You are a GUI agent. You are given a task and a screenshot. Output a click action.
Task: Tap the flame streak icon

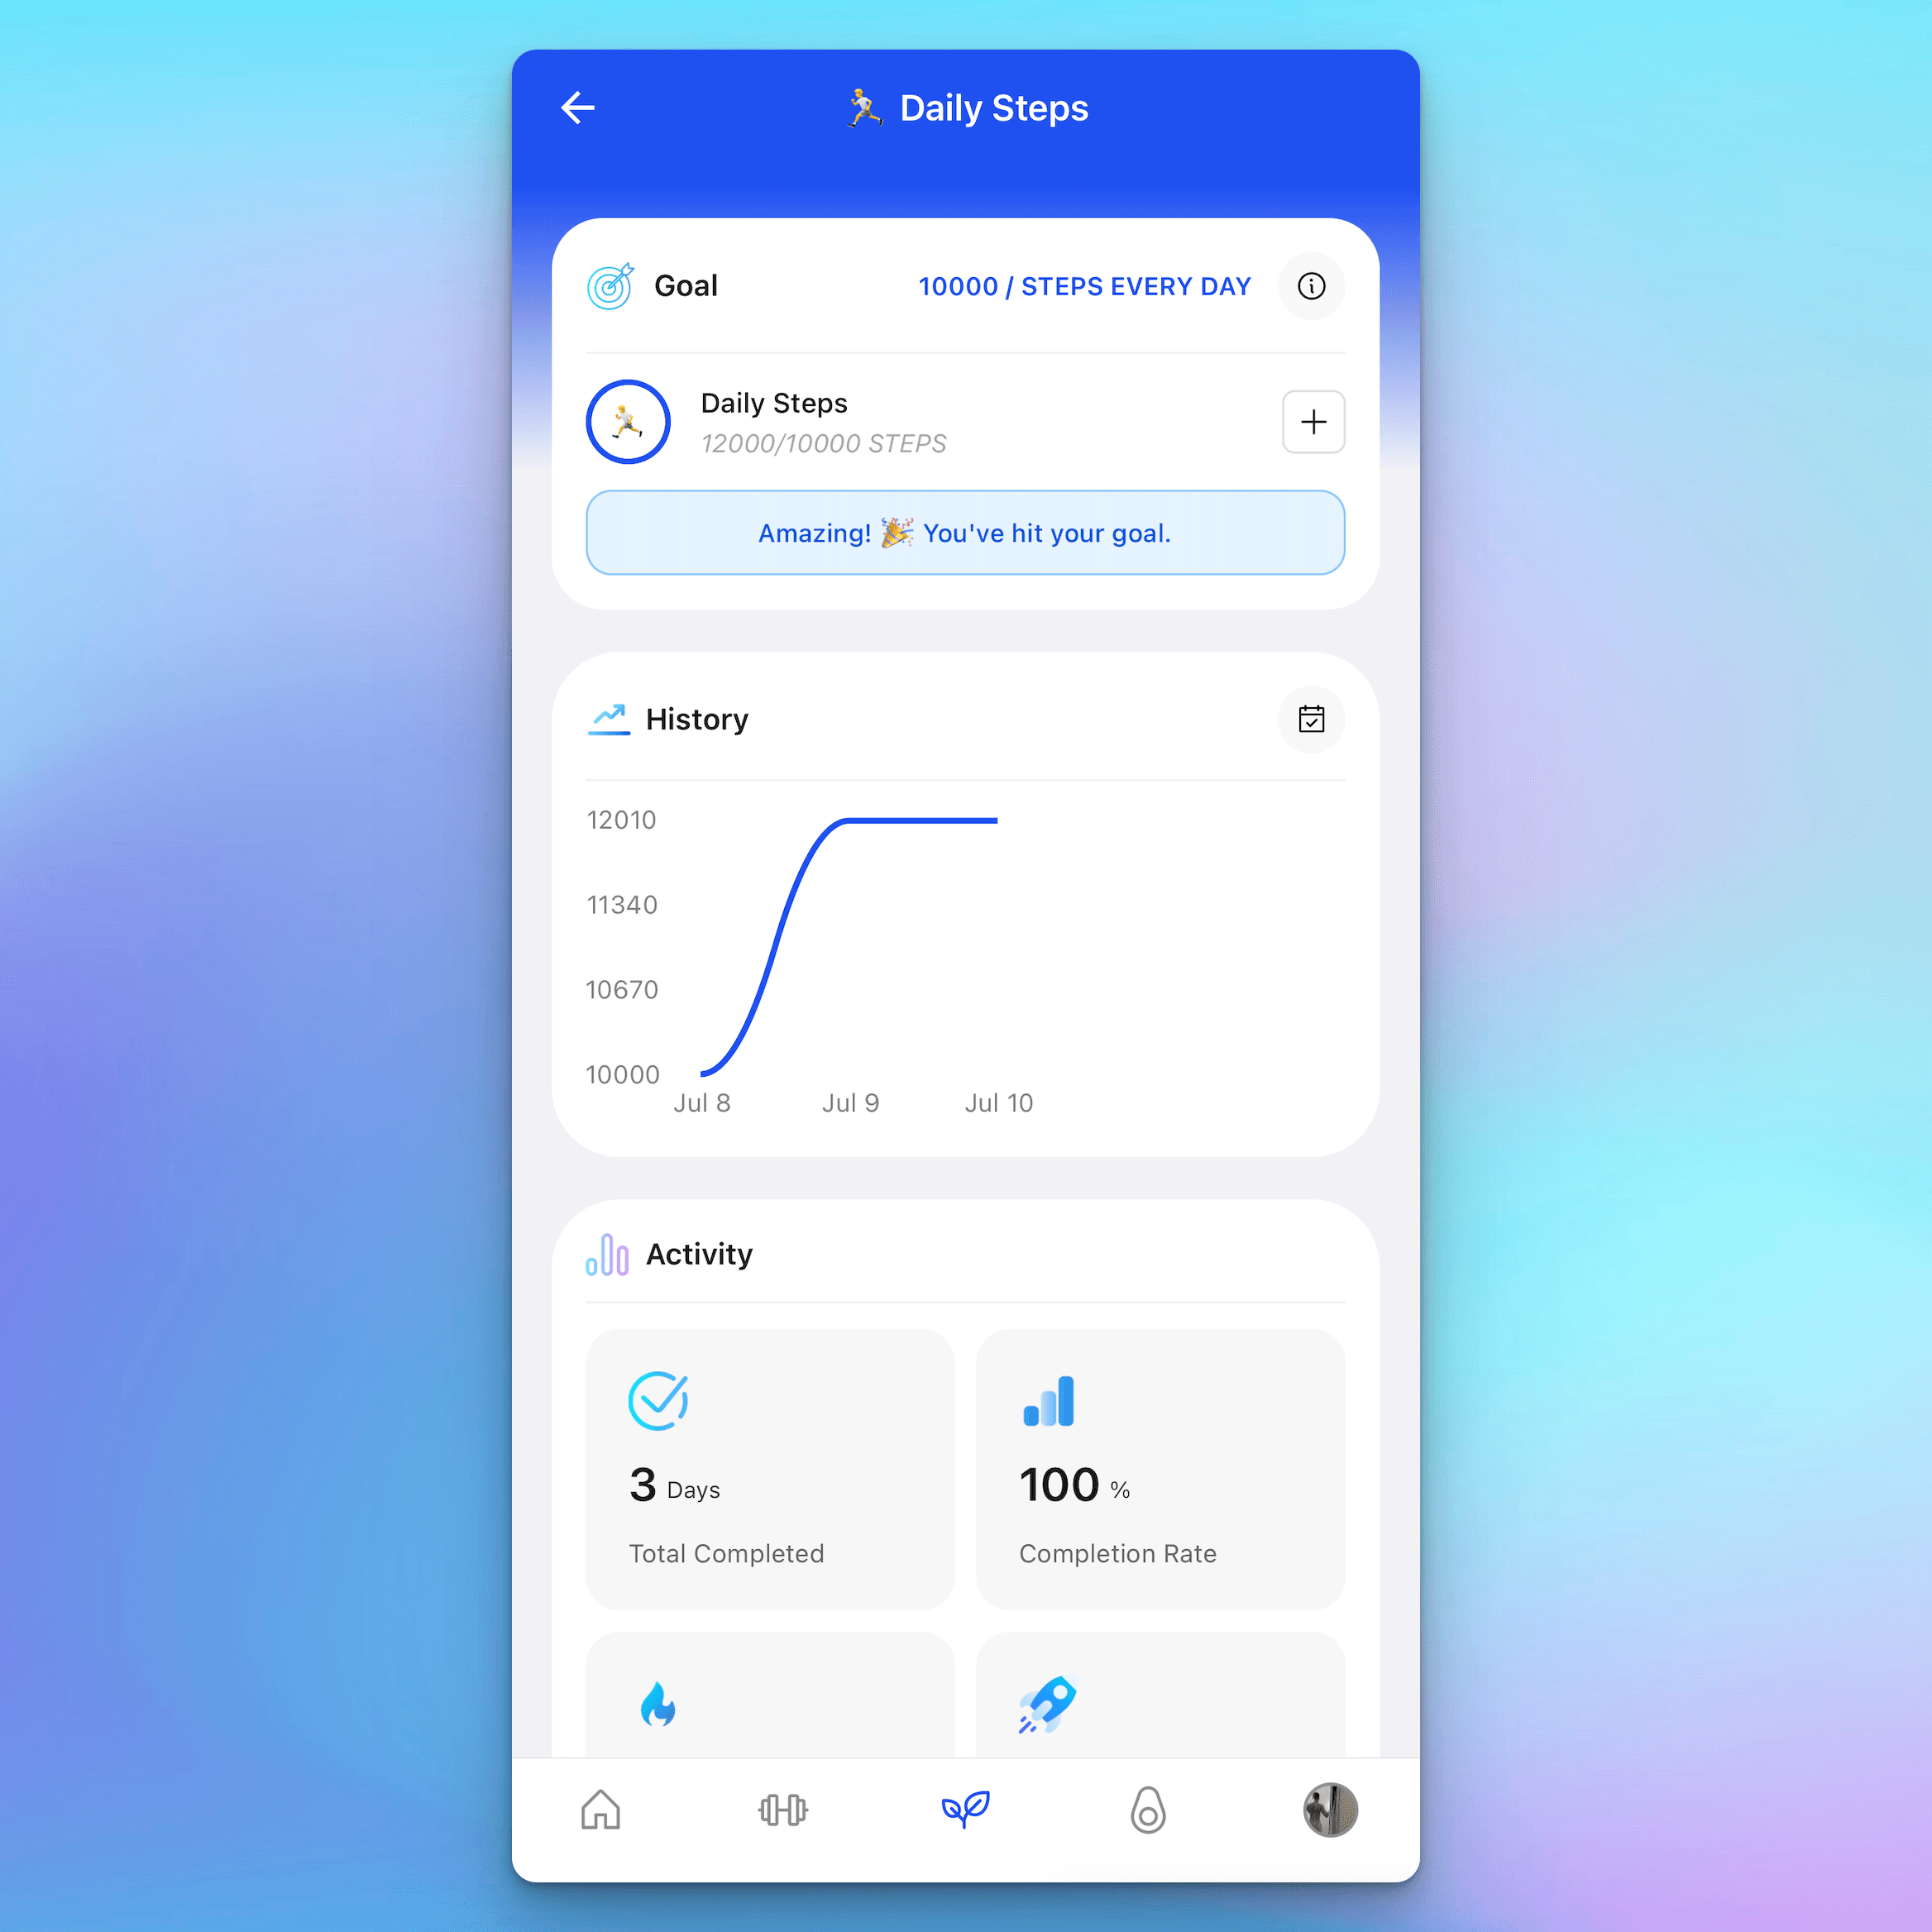pyautogui.click(x=660, y=1702)
